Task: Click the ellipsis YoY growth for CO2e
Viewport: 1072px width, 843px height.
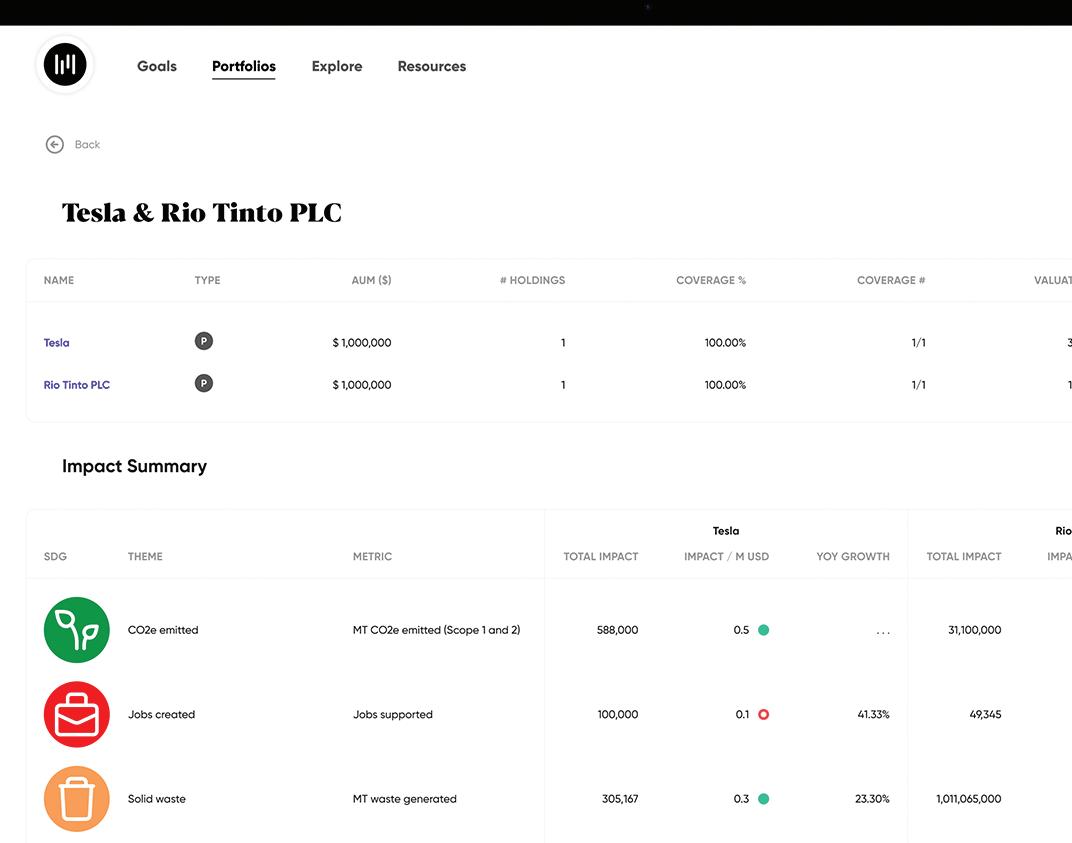Action: point(883,632)
